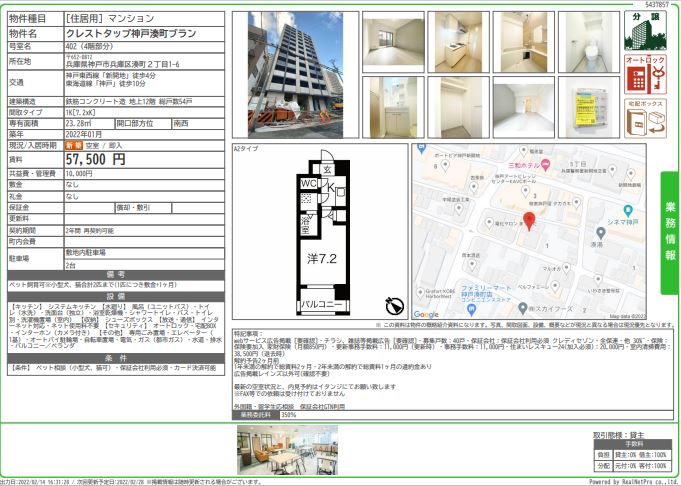The width and height of the screenshot is (681, 486).
Task: Open the toilet photo thumbnail
Action: click(x=588, y=42)
